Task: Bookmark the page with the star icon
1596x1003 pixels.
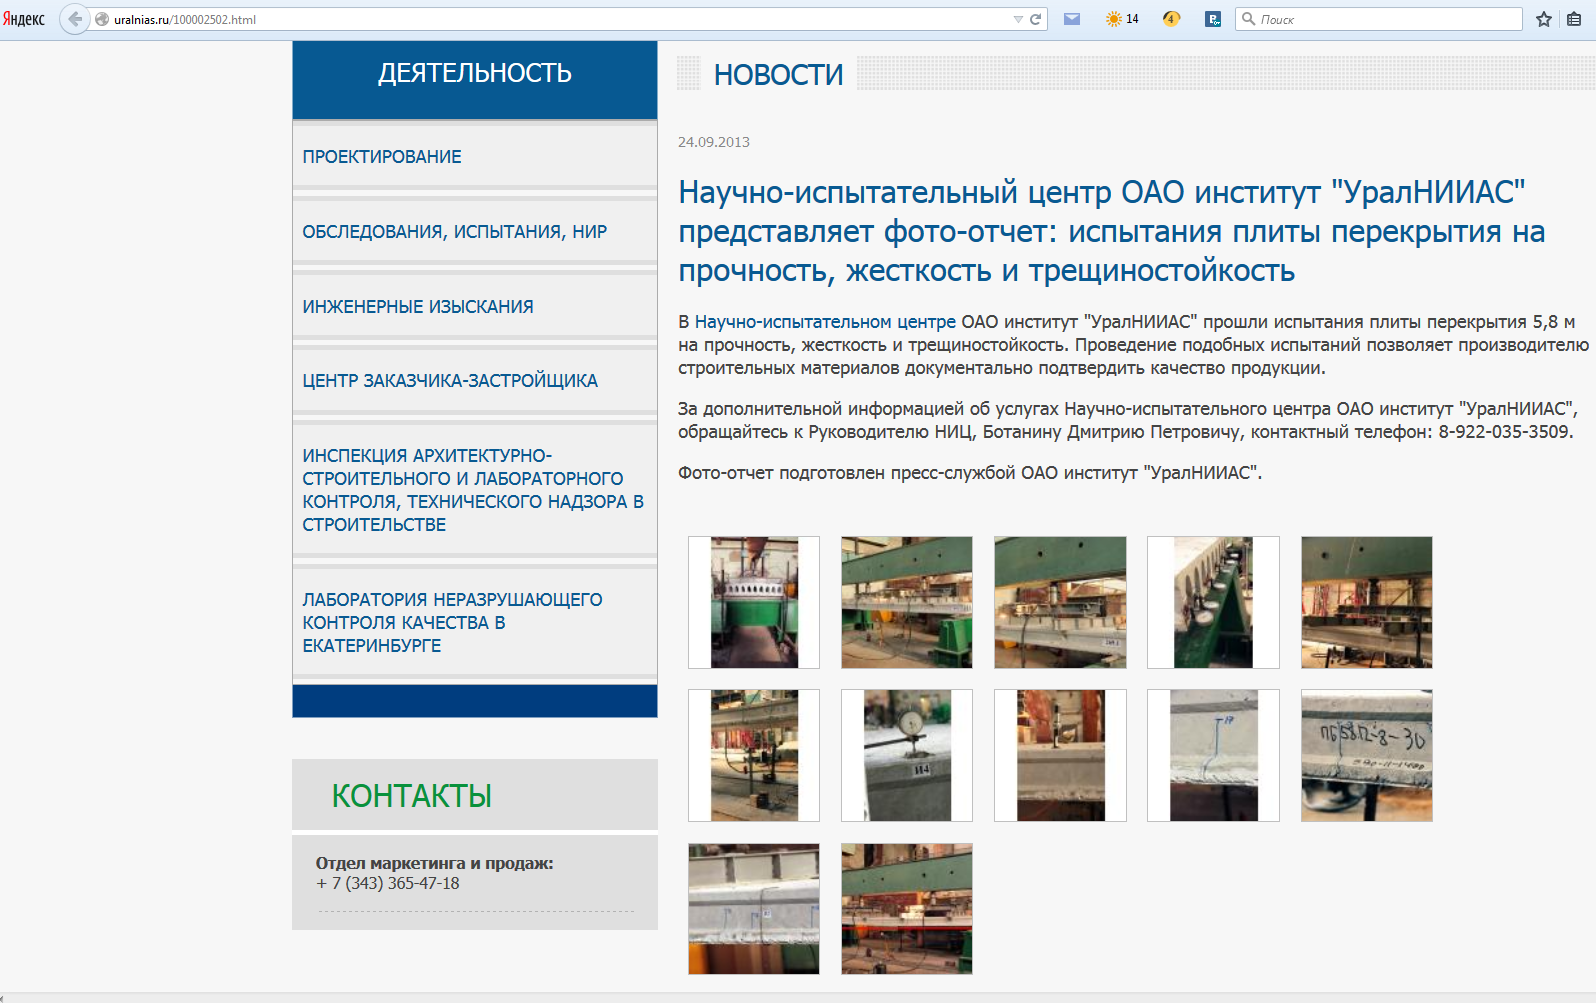Action: [1544, 19]
